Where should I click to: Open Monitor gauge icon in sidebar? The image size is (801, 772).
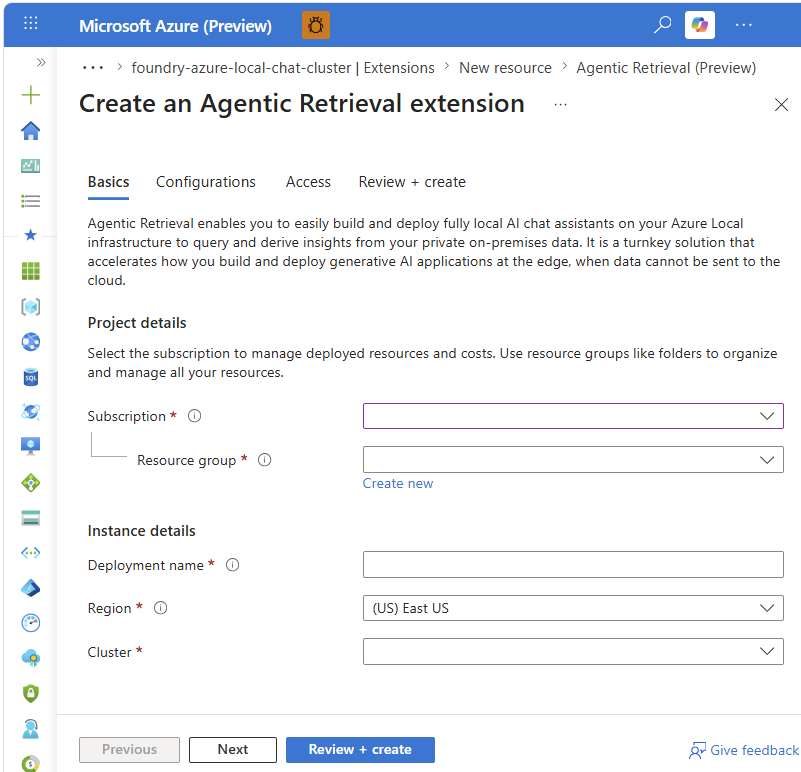coord(31,623)
